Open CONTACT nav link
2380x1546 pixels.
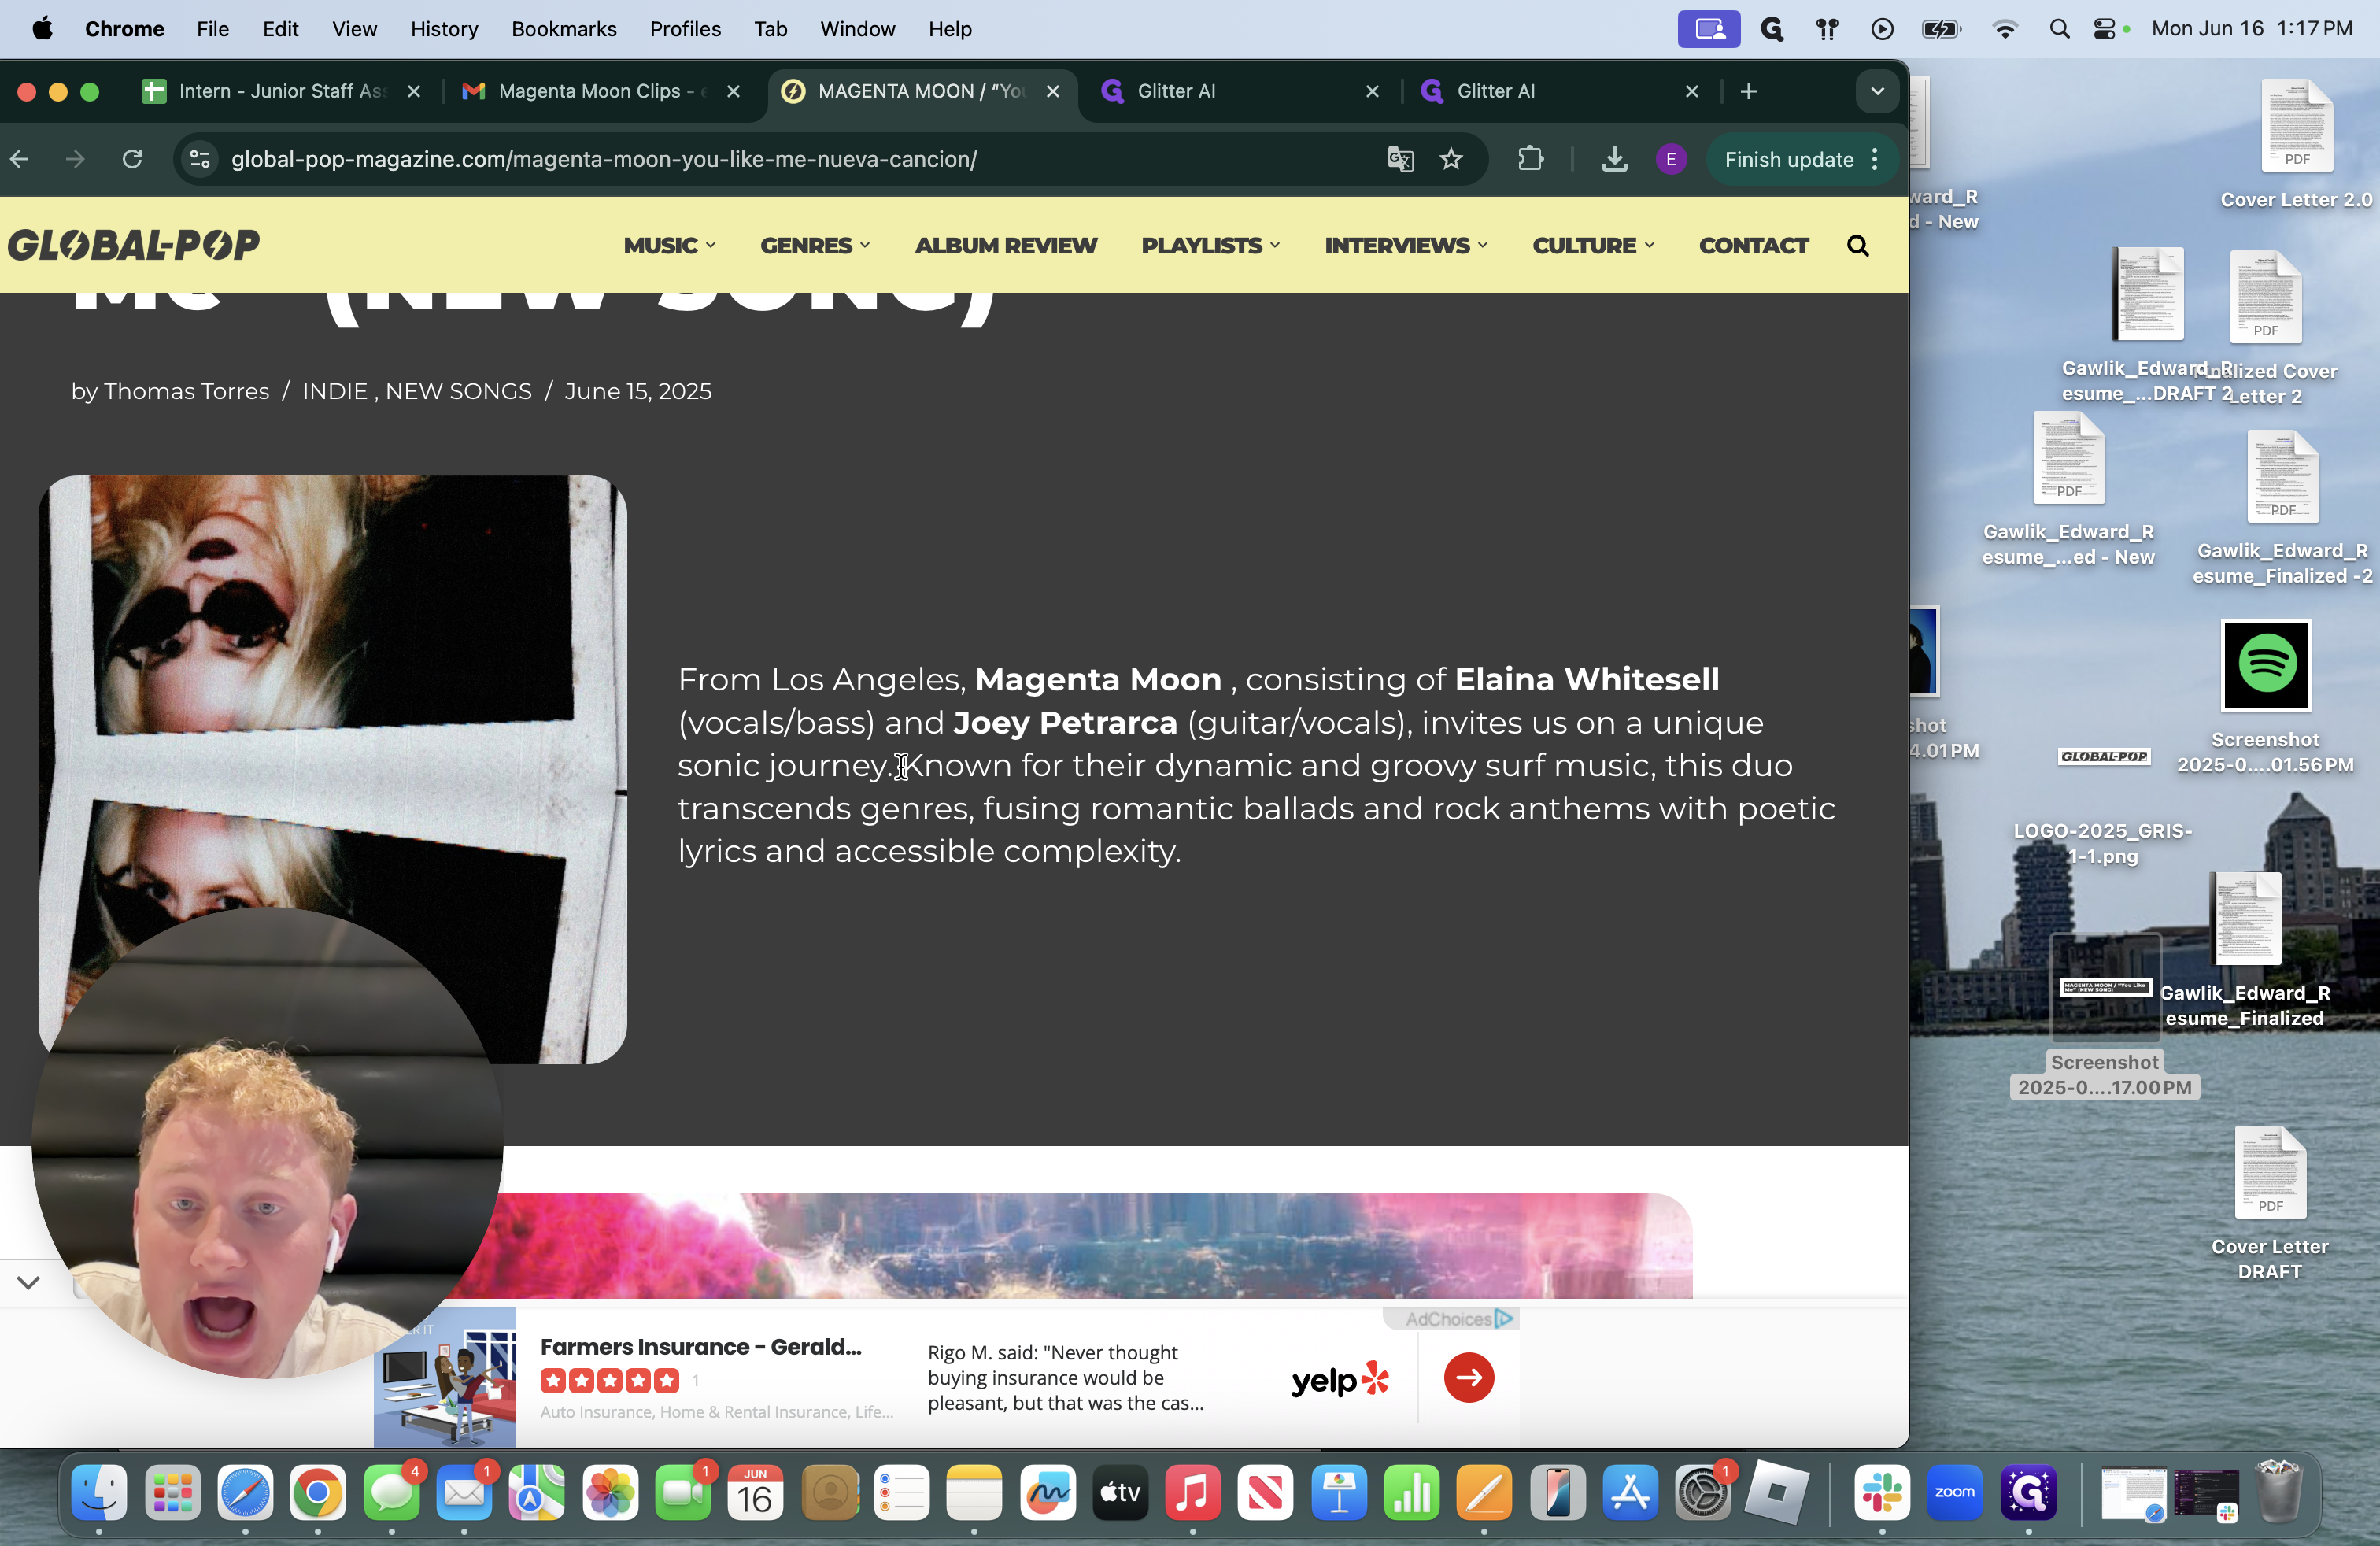(x=1753, y=245)
